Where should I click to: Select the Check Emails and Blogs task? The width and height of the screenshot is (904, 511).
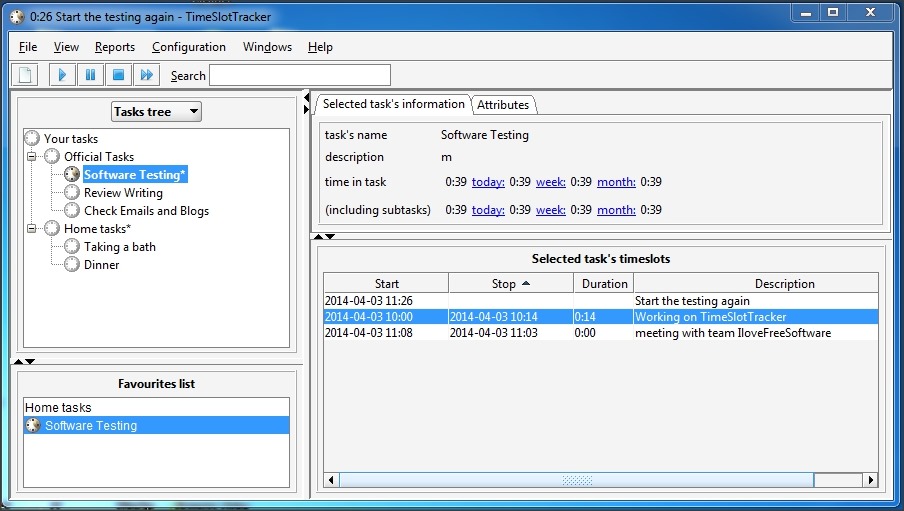[146, 211]
